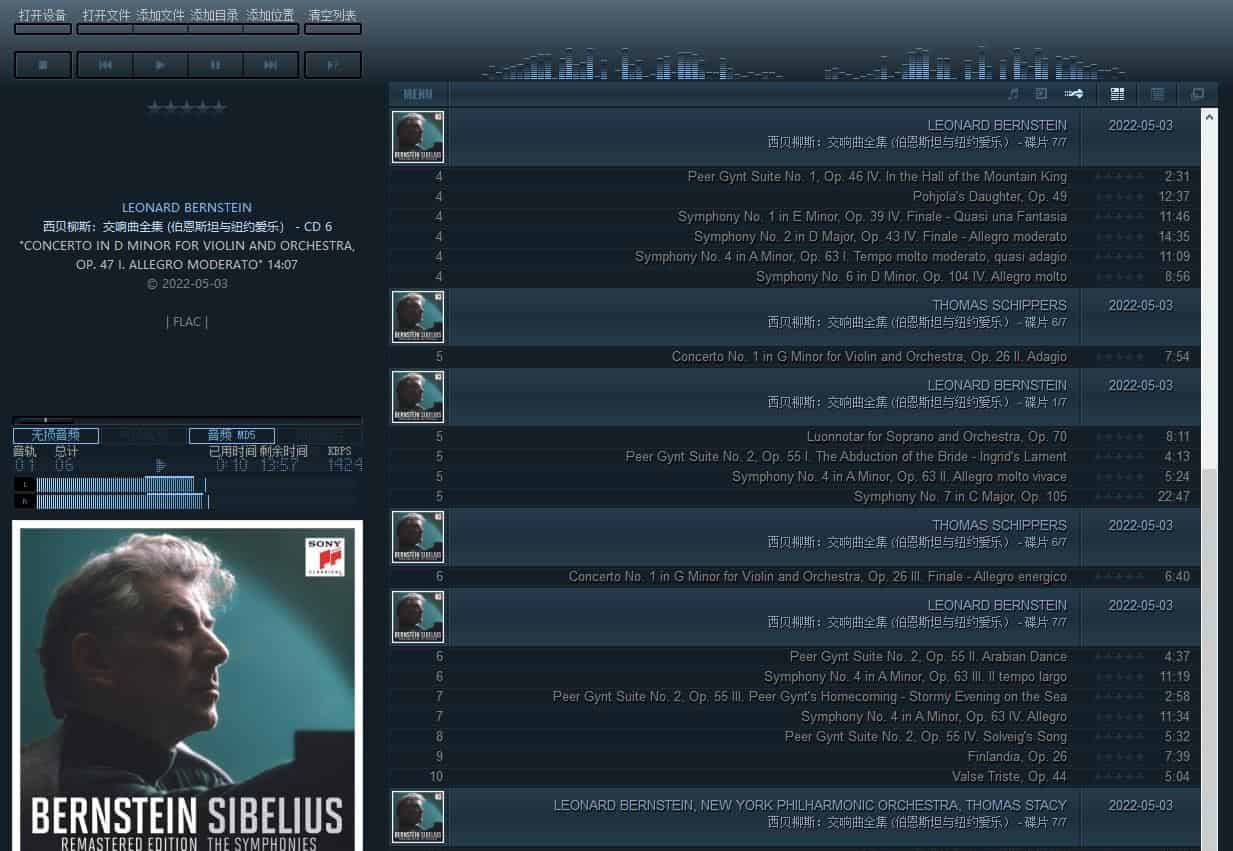Screen dimensions: 1233x851
Task: Click the cover thumbnail of the 碟片 1/7 group
Action: (418, 397)
